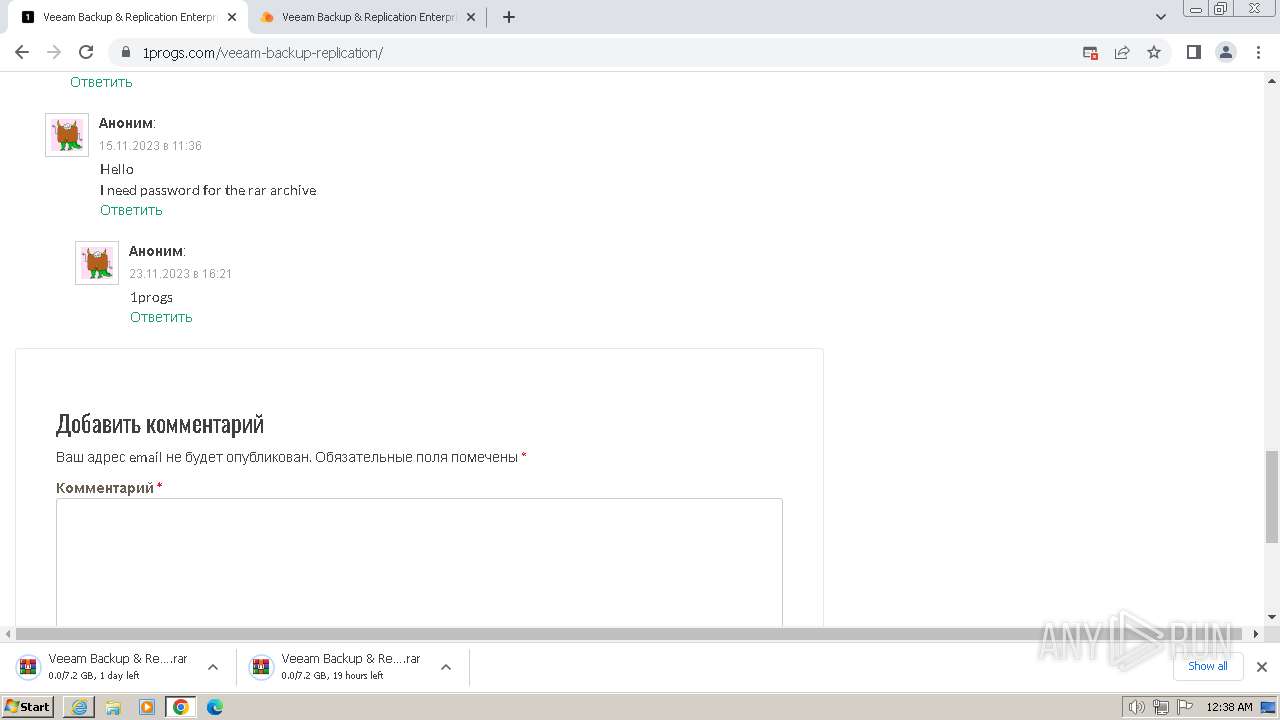Go forward to the next page

click(x=54, y=52)
